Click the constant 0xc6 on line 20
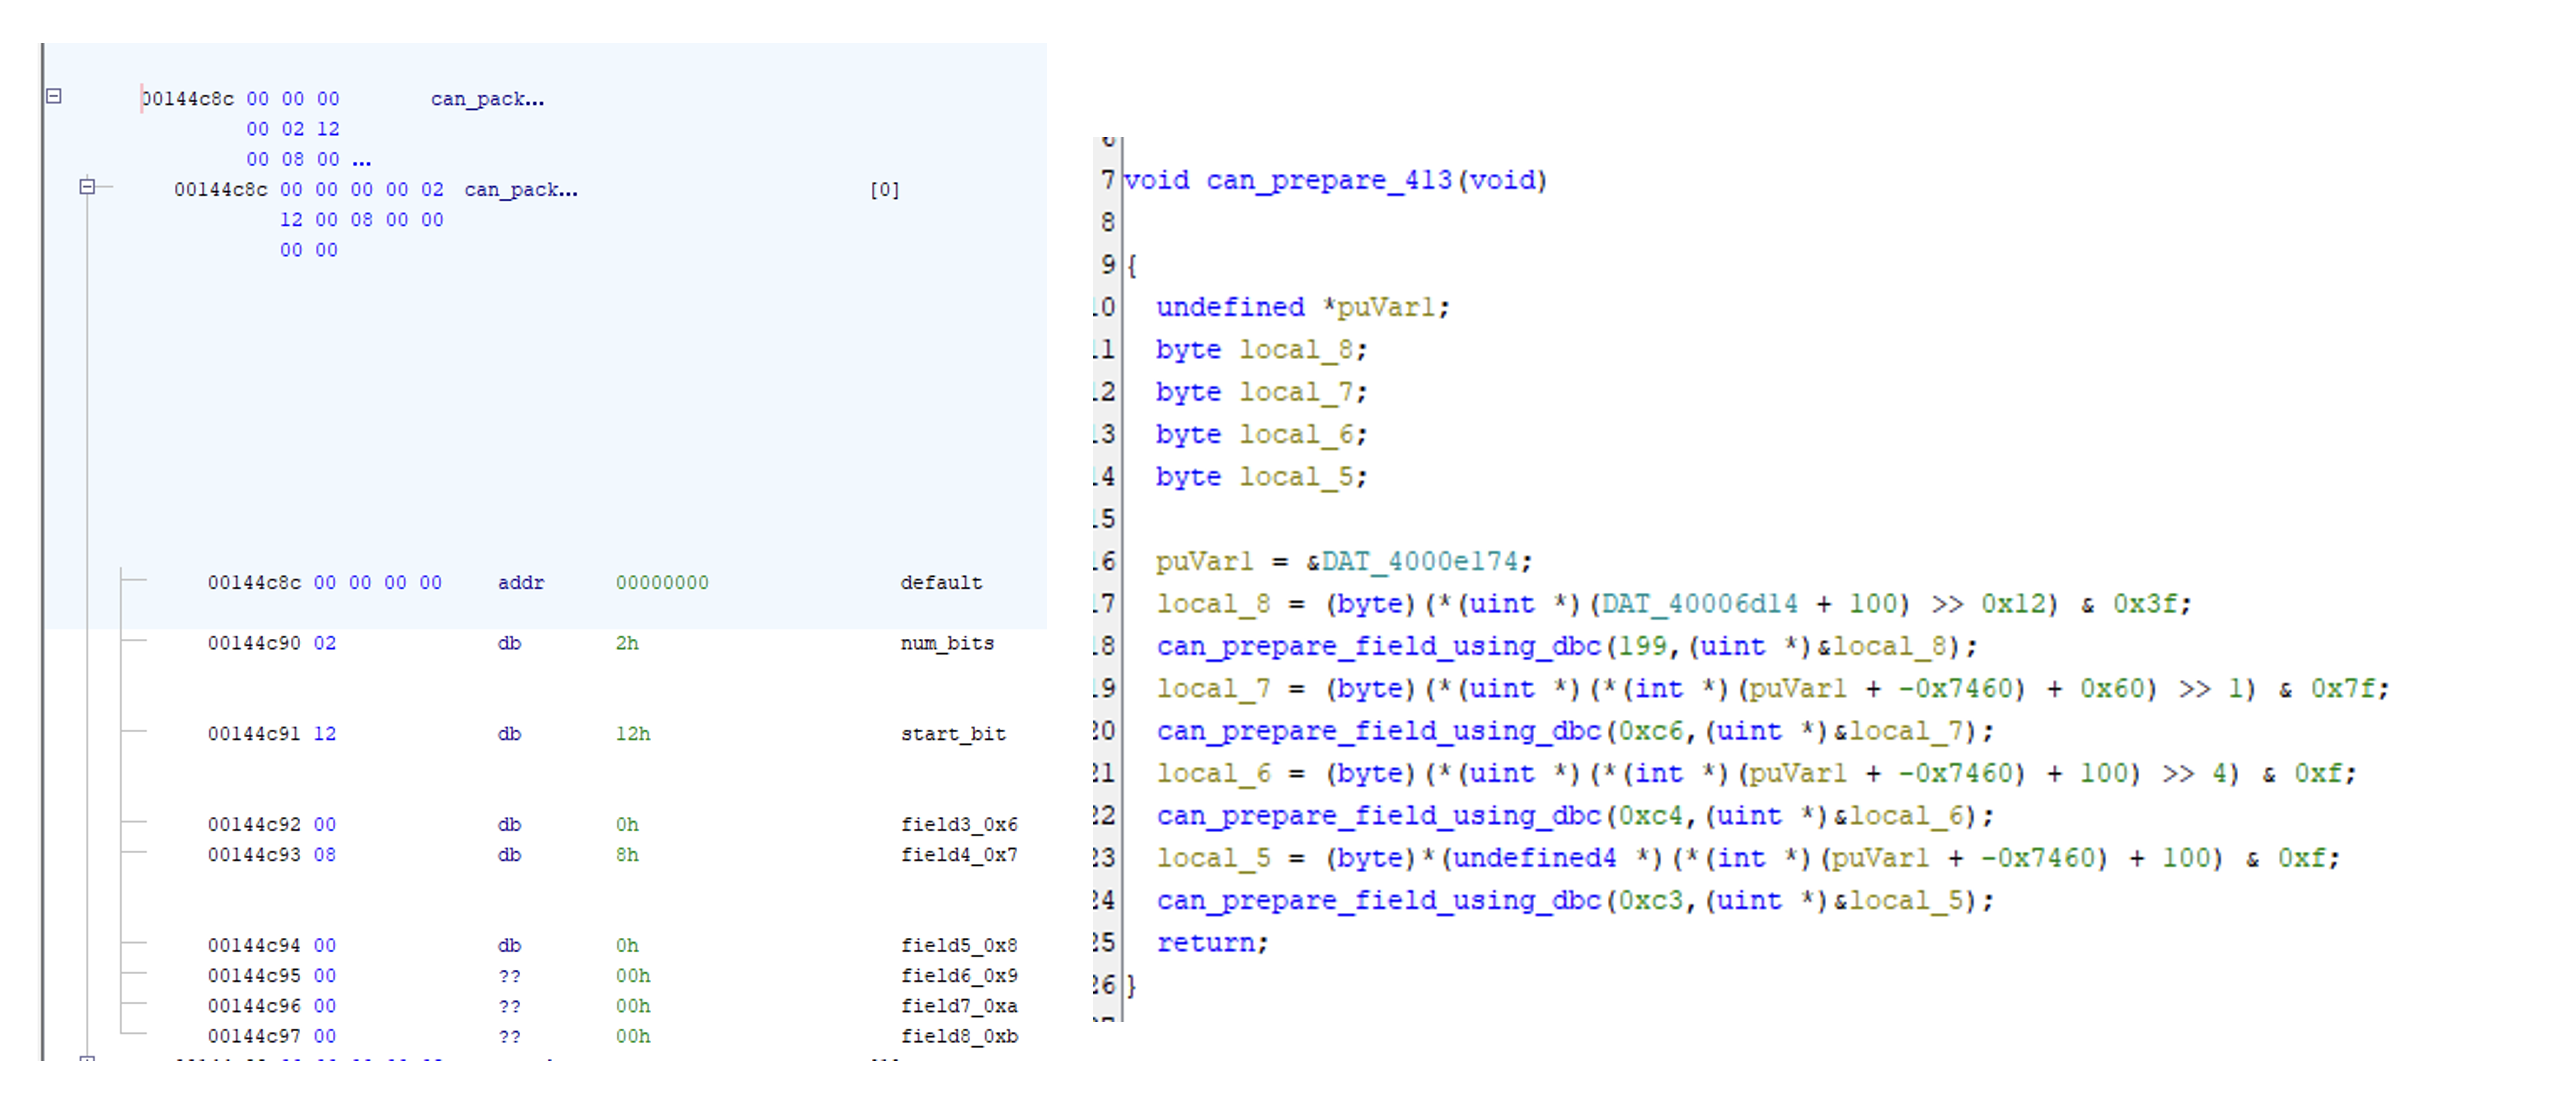The width and height of the screenshot is (2568, 1108). coord(1650,731)
